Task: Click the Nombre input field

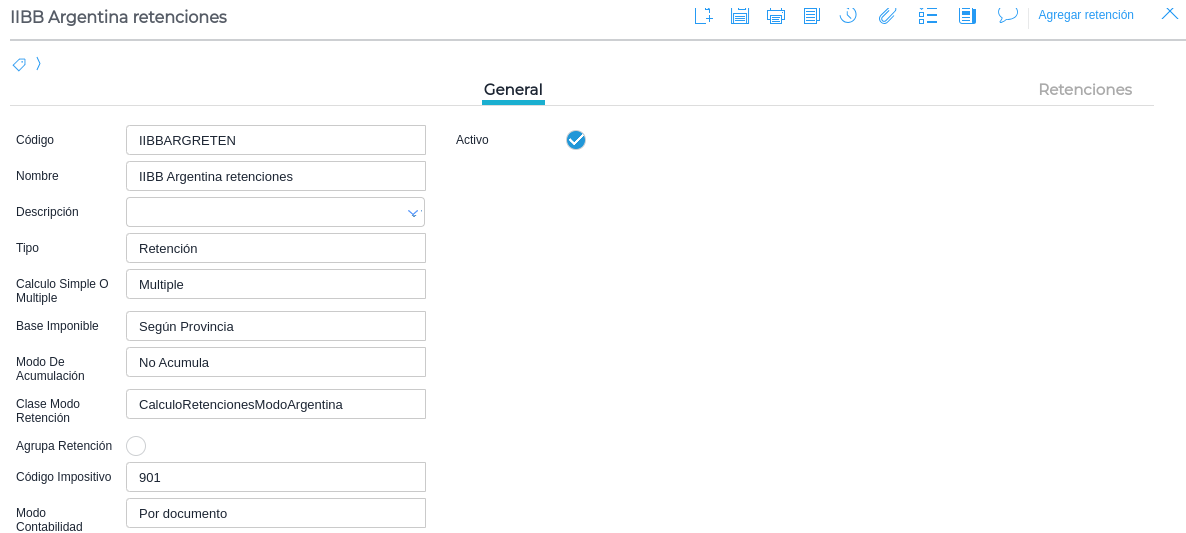Action: pos(276,176)
